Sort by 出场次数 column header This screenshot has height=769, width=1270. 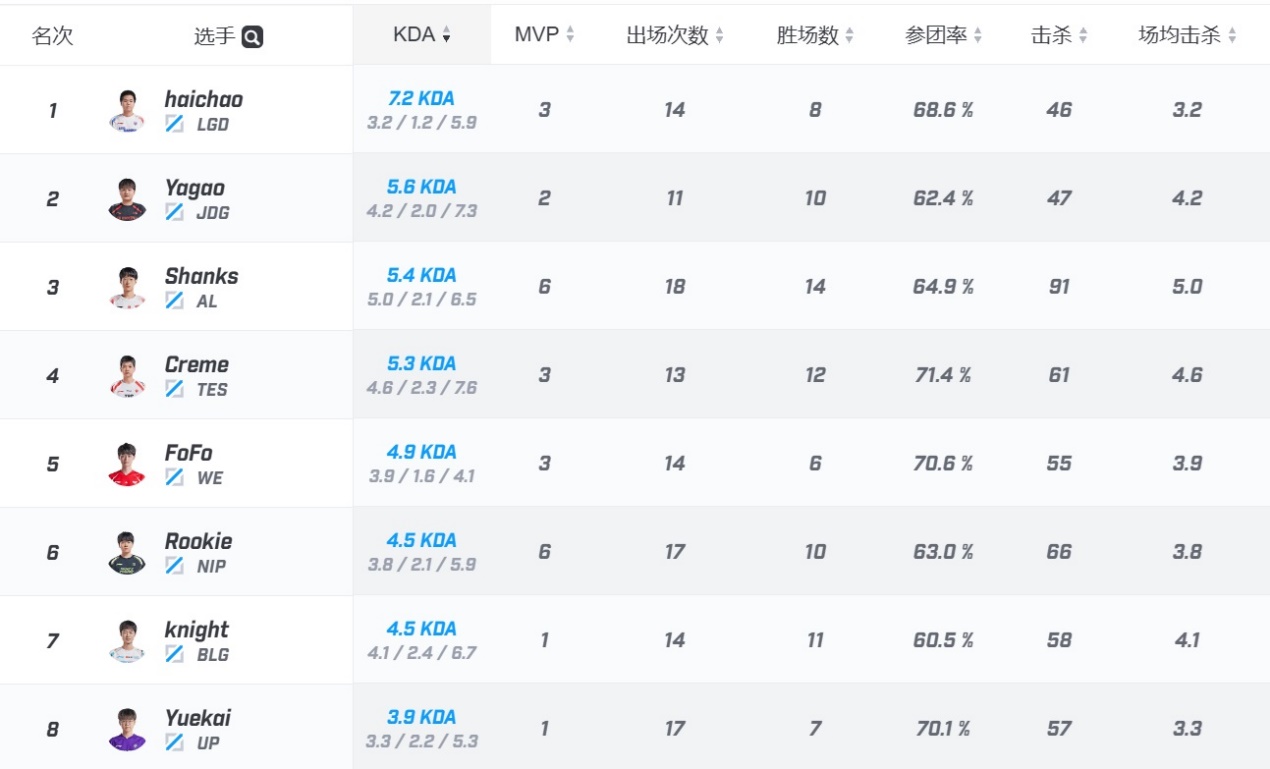point(675,36)
